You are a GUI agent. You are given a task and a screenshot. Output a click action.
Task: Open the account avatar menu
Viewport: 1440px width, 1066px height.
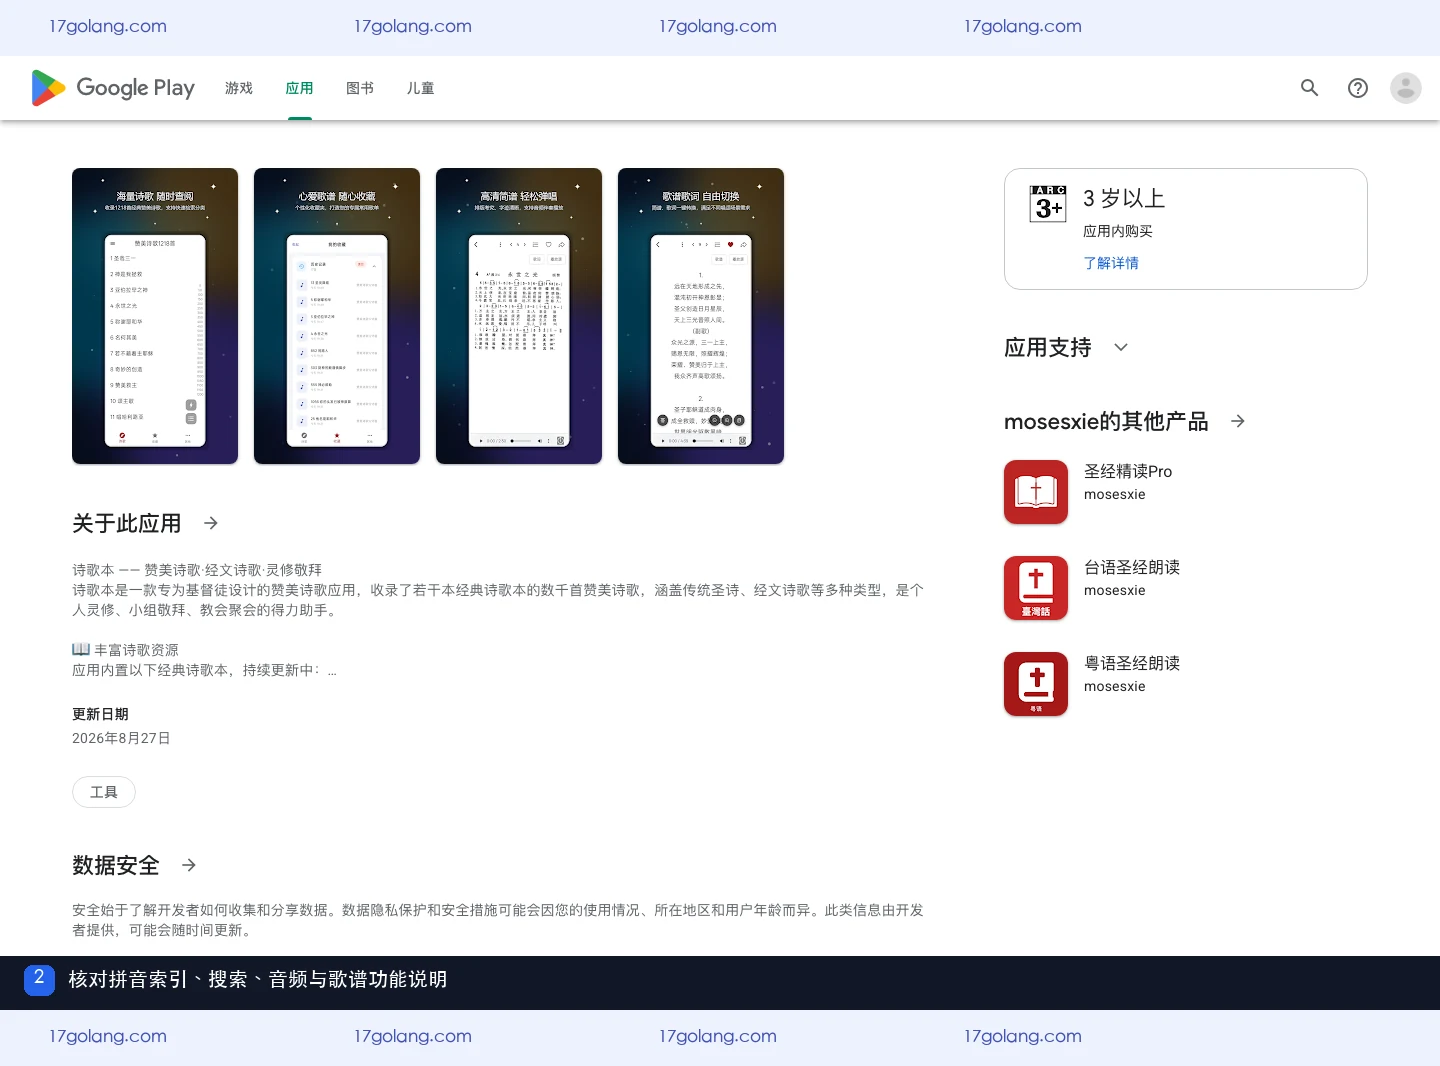point(1405,88)
